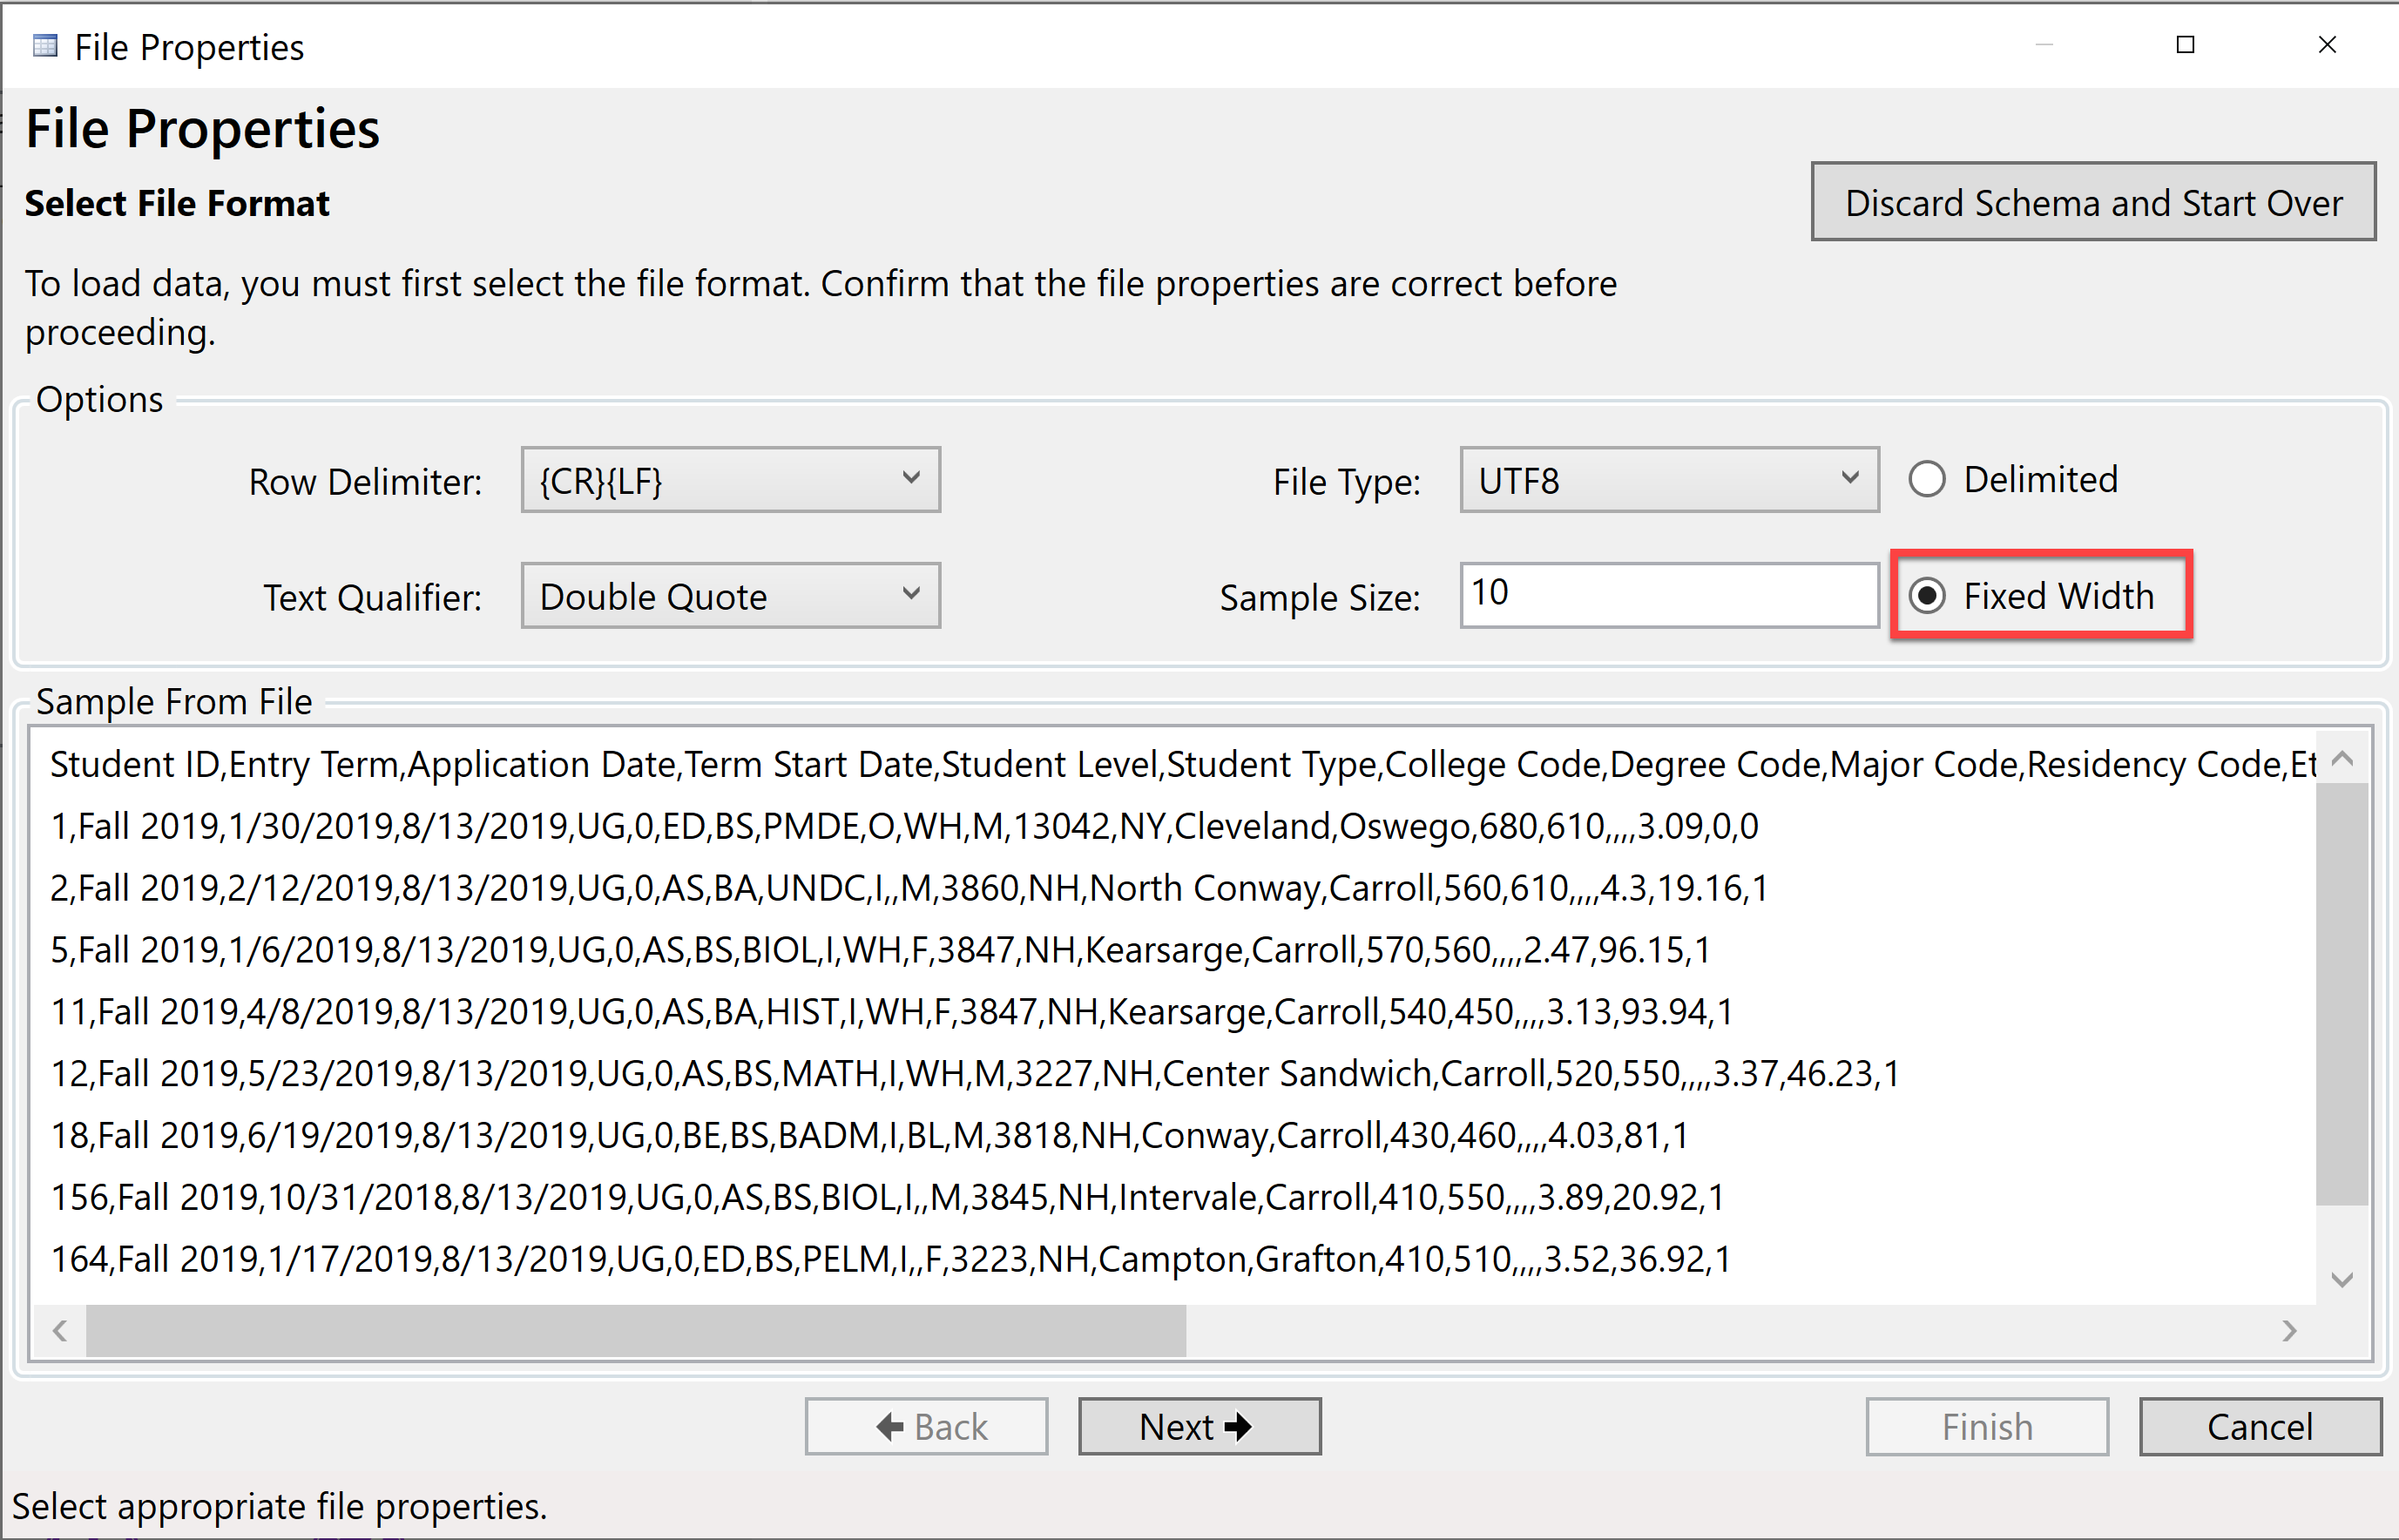Deselect Fixed Width by choosing Delimited option
2399x1540 pixels.
coord(1928,478)
